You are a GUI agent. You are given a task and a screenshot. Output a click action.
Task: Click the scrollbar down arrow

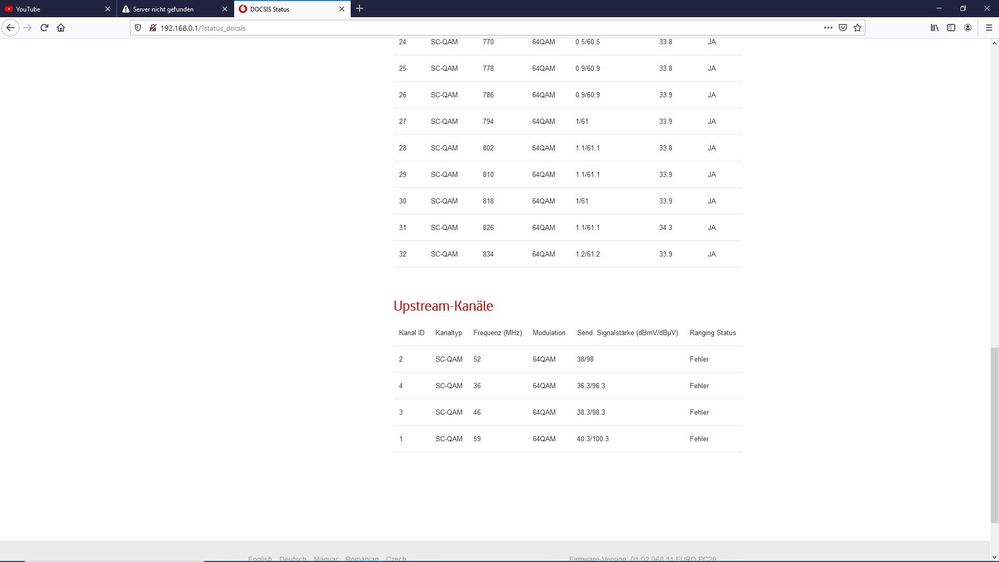tap(994, 558)
